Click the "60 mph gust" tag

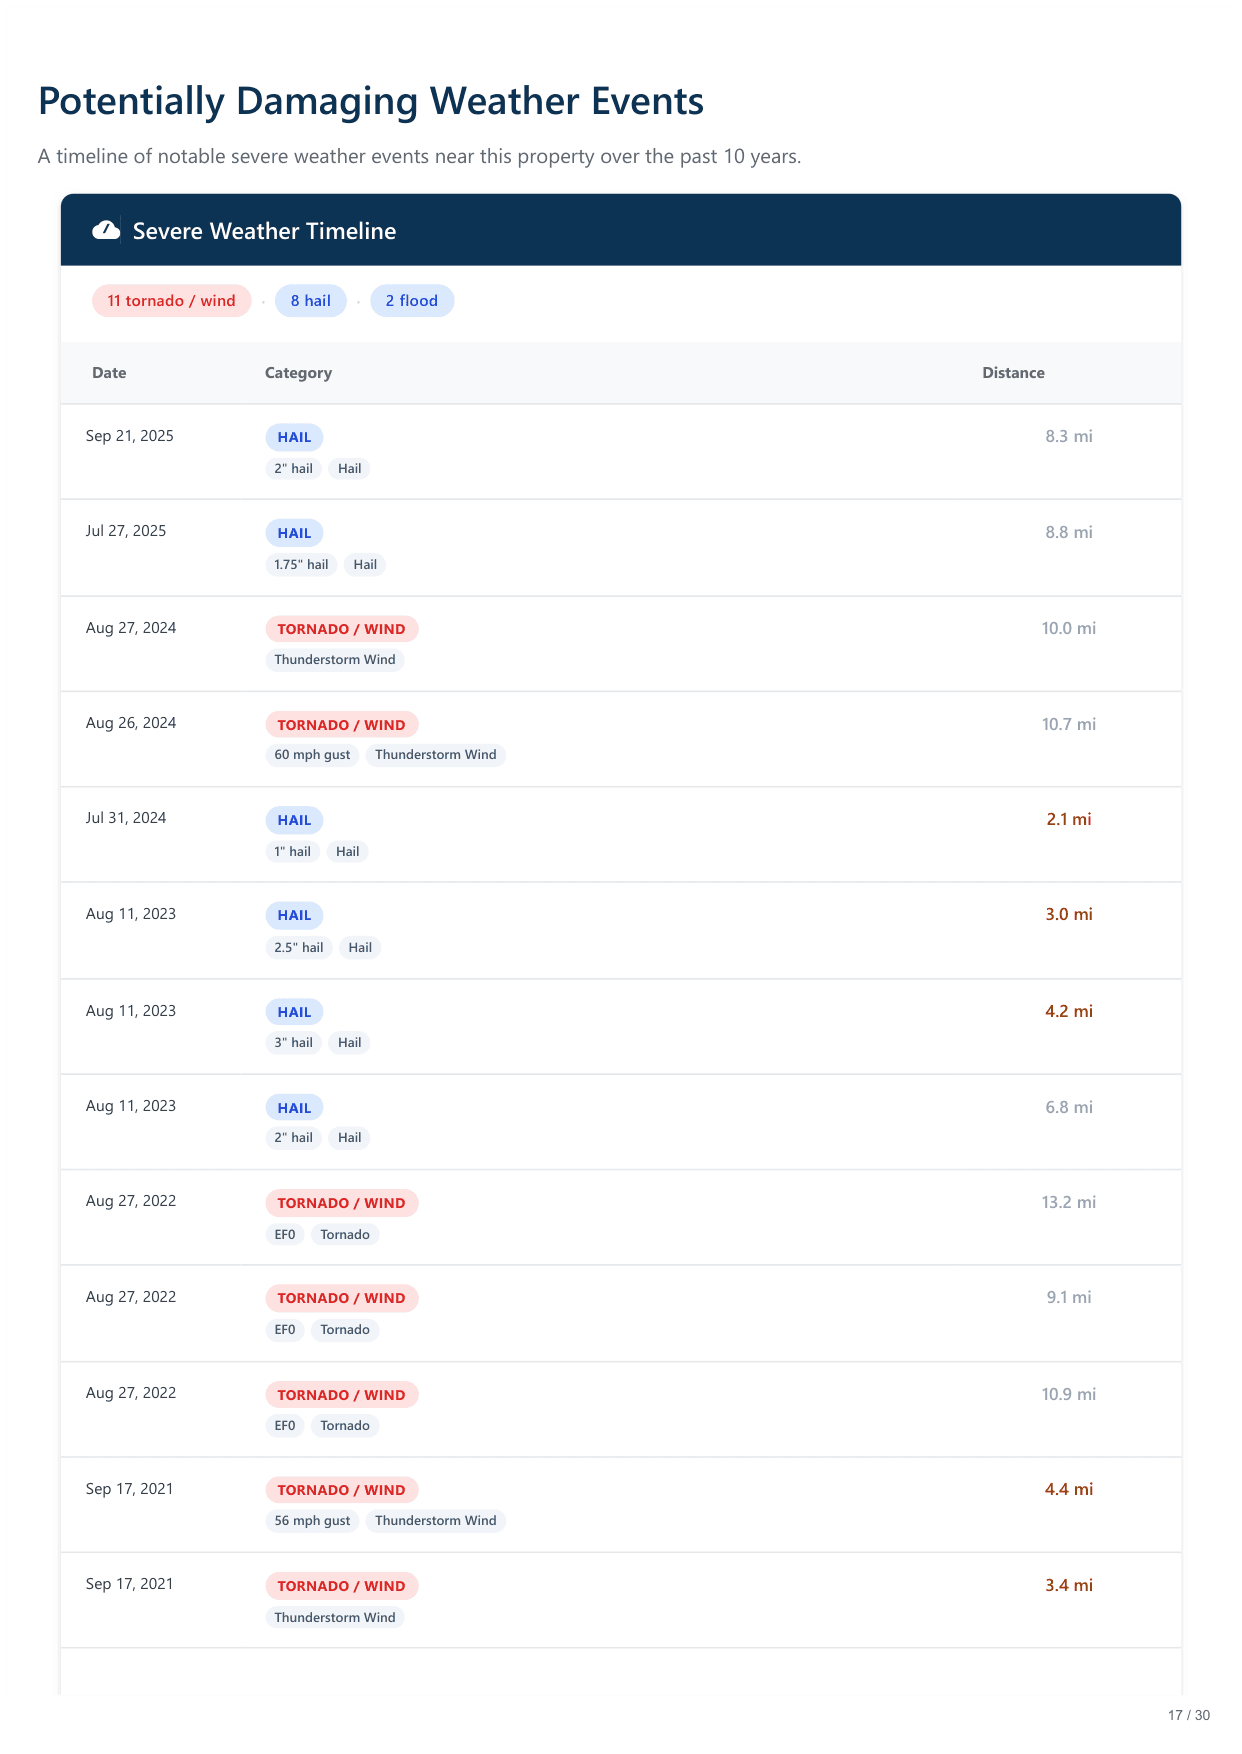tap(312, 755)
